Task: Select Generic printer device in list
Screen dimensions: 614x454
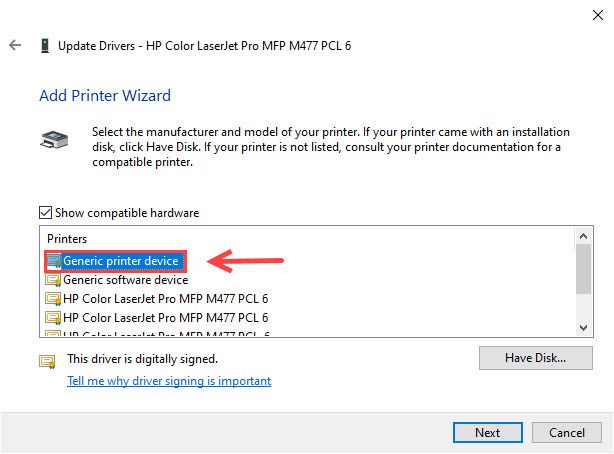Action: (x=121, y=261)
